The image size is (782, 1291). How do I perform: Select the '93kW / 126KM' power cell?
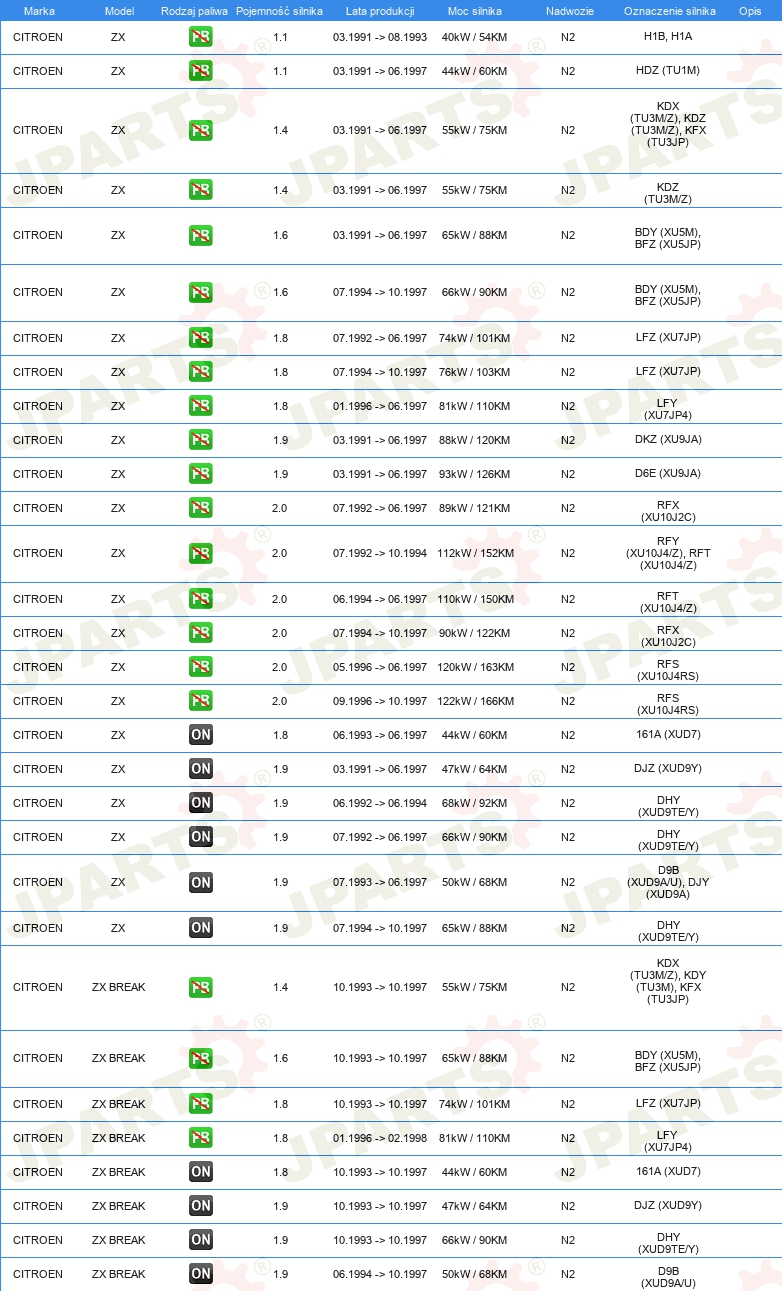coord(475,474)
